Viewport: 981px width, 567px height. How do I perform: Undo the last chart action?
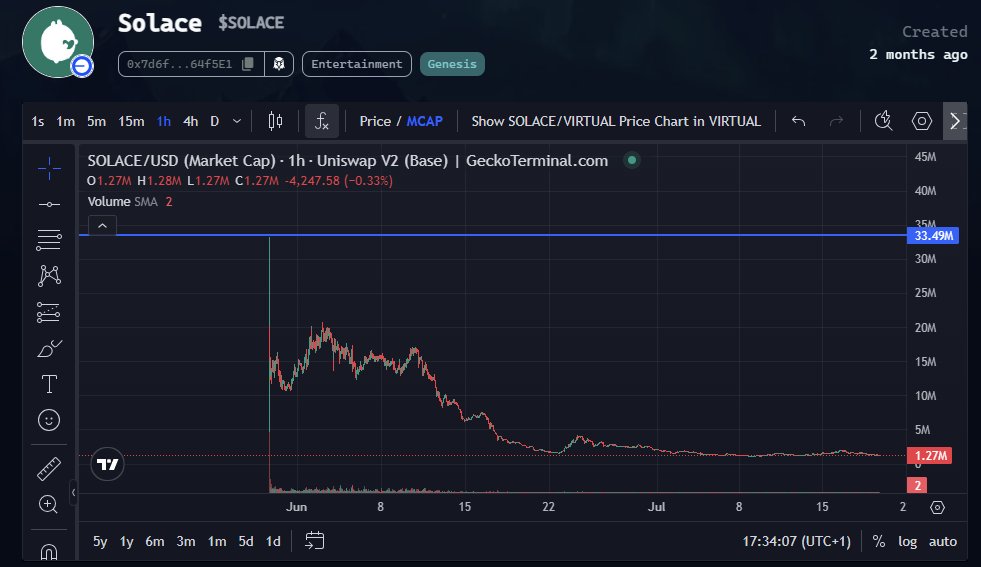click(x=798, y=121)
